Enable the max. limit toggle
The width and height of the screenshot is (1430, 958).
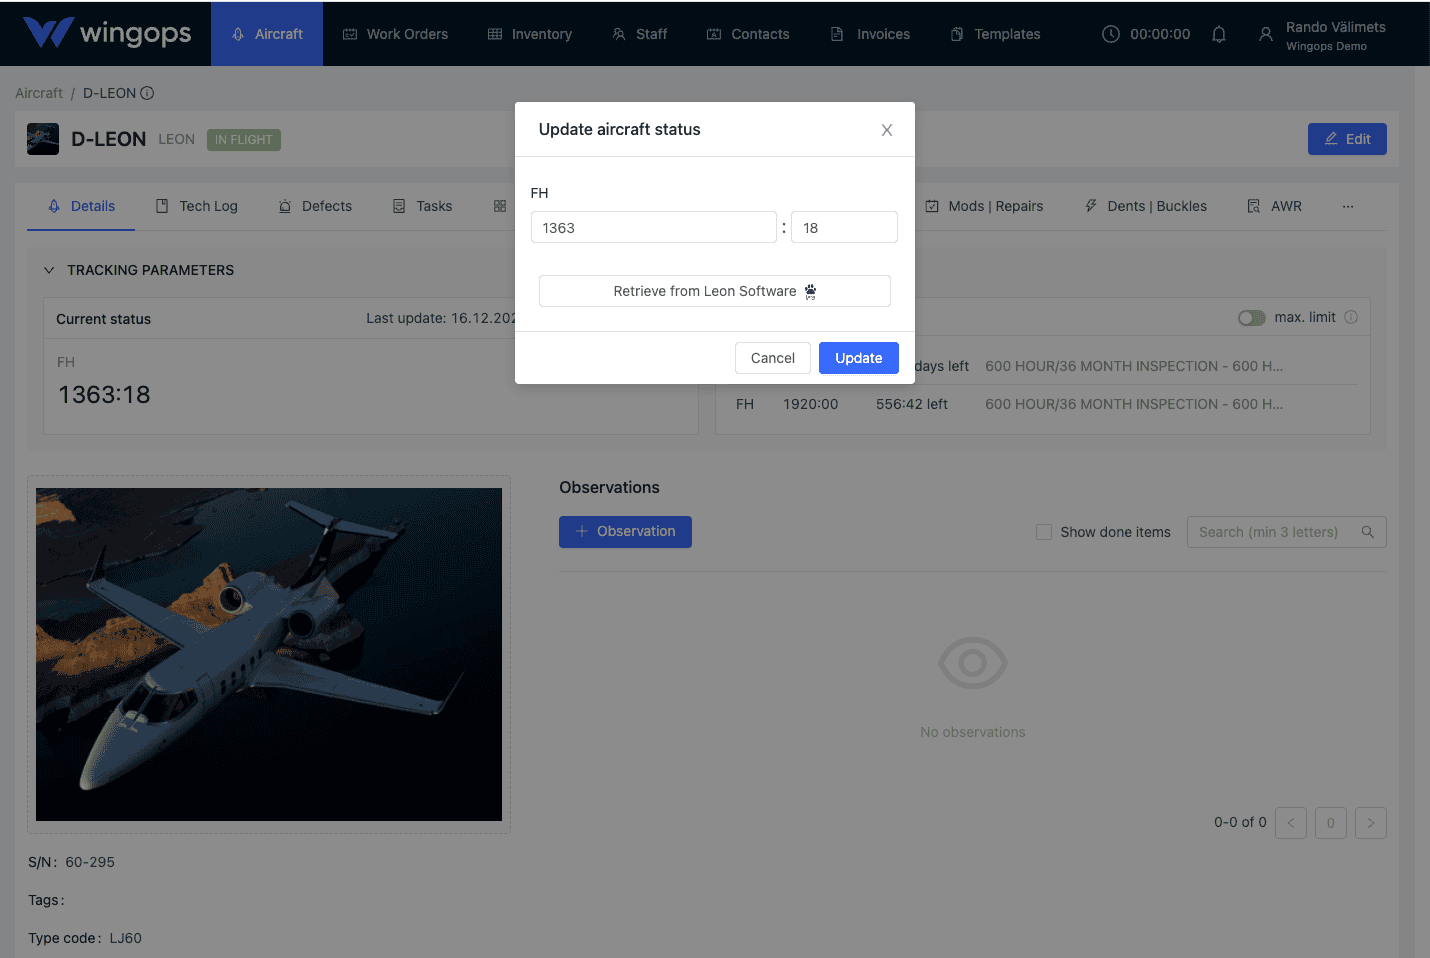(x=1251, y=317)
